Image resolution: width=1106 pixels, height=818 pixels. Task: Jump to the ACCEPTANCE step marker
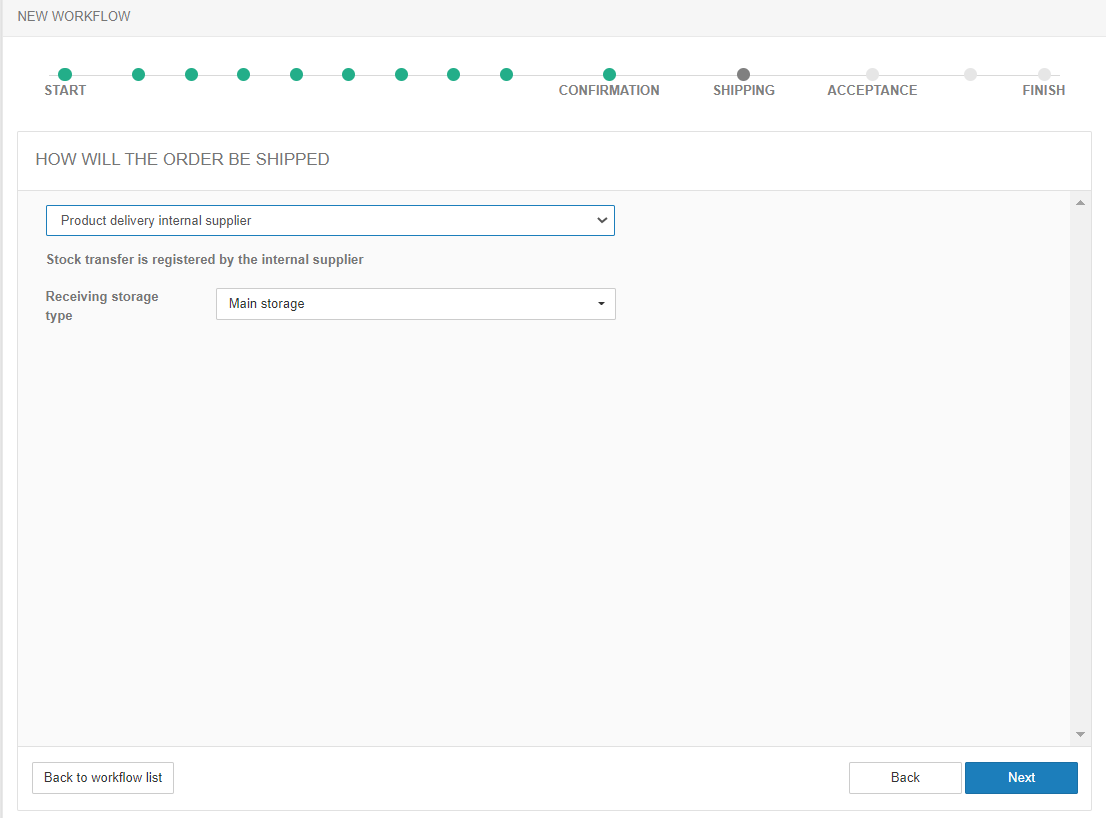tap(872, 74)
